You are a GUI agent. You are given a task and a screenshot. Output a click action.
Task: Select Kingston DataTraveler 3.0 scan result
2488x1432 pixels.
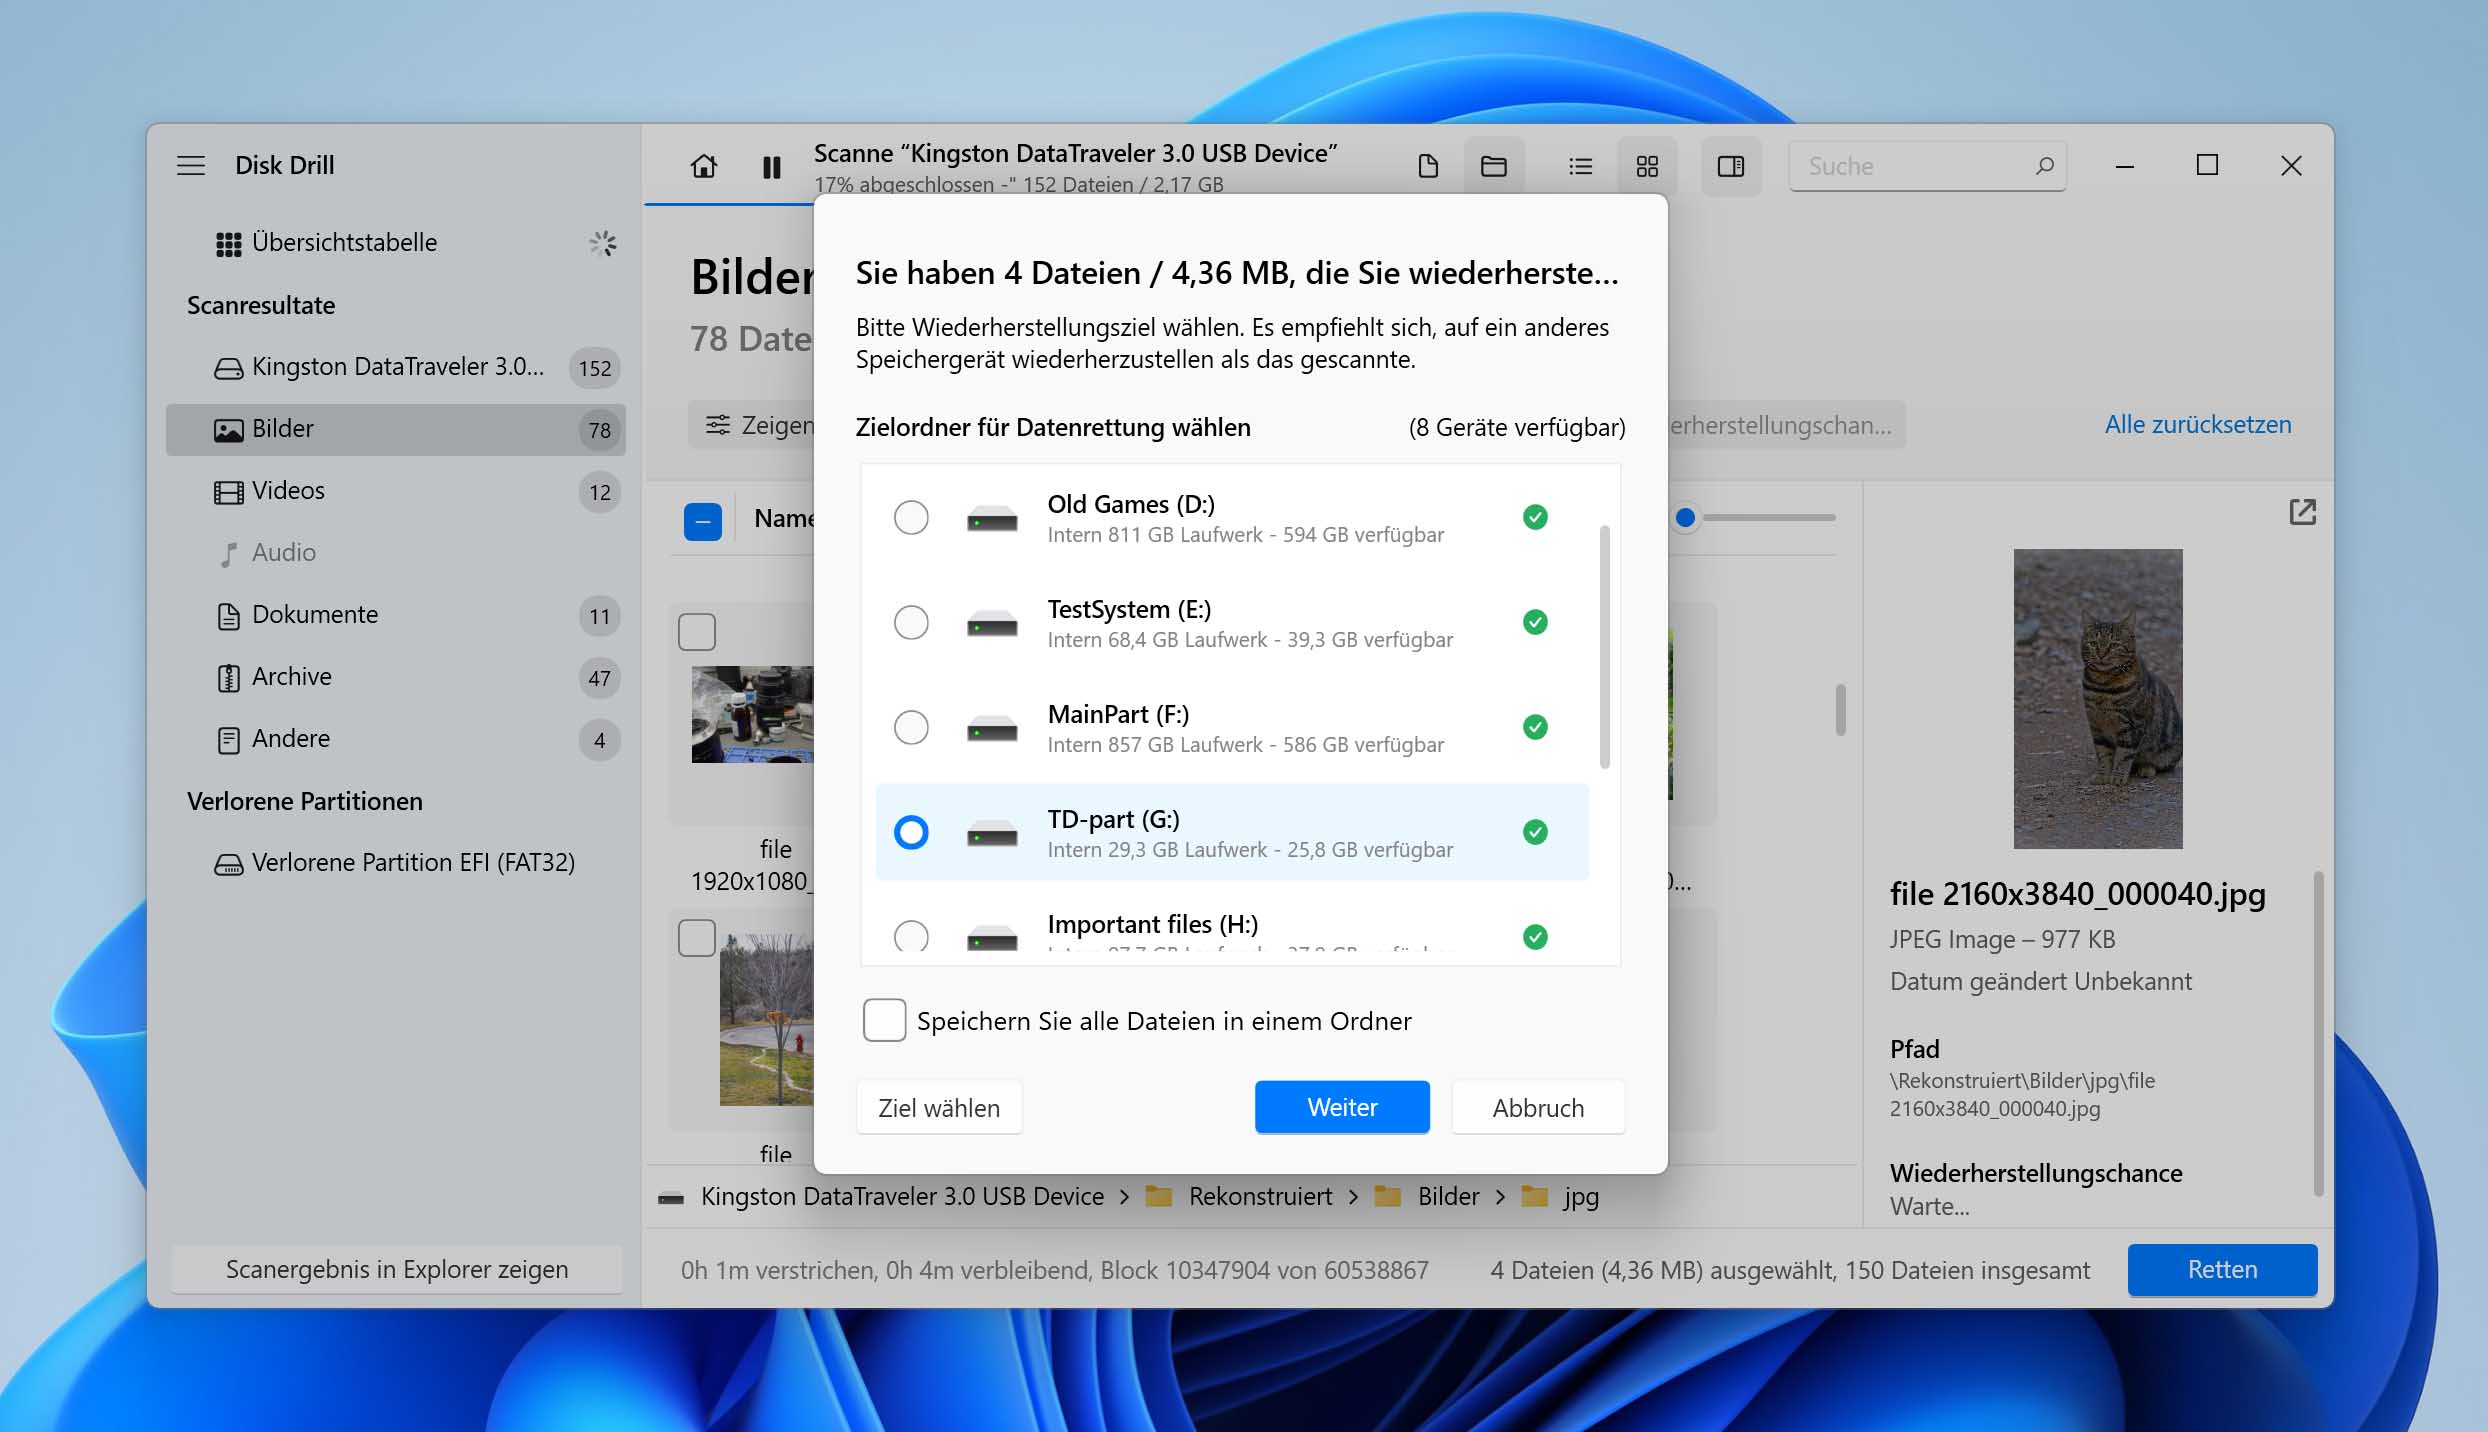(396, 367)
